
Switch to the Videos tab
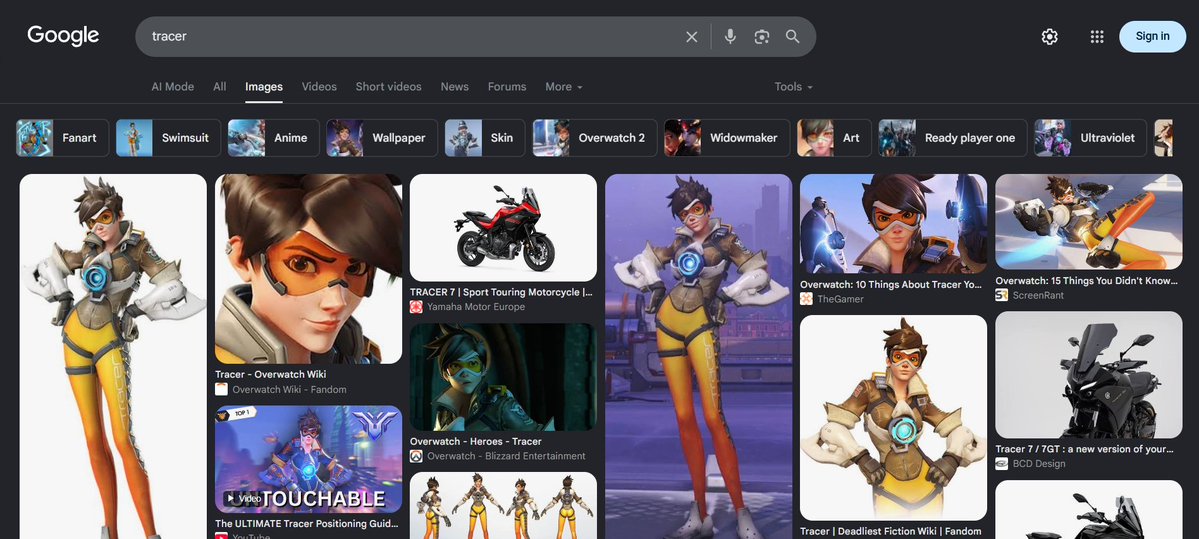point(319,86)
